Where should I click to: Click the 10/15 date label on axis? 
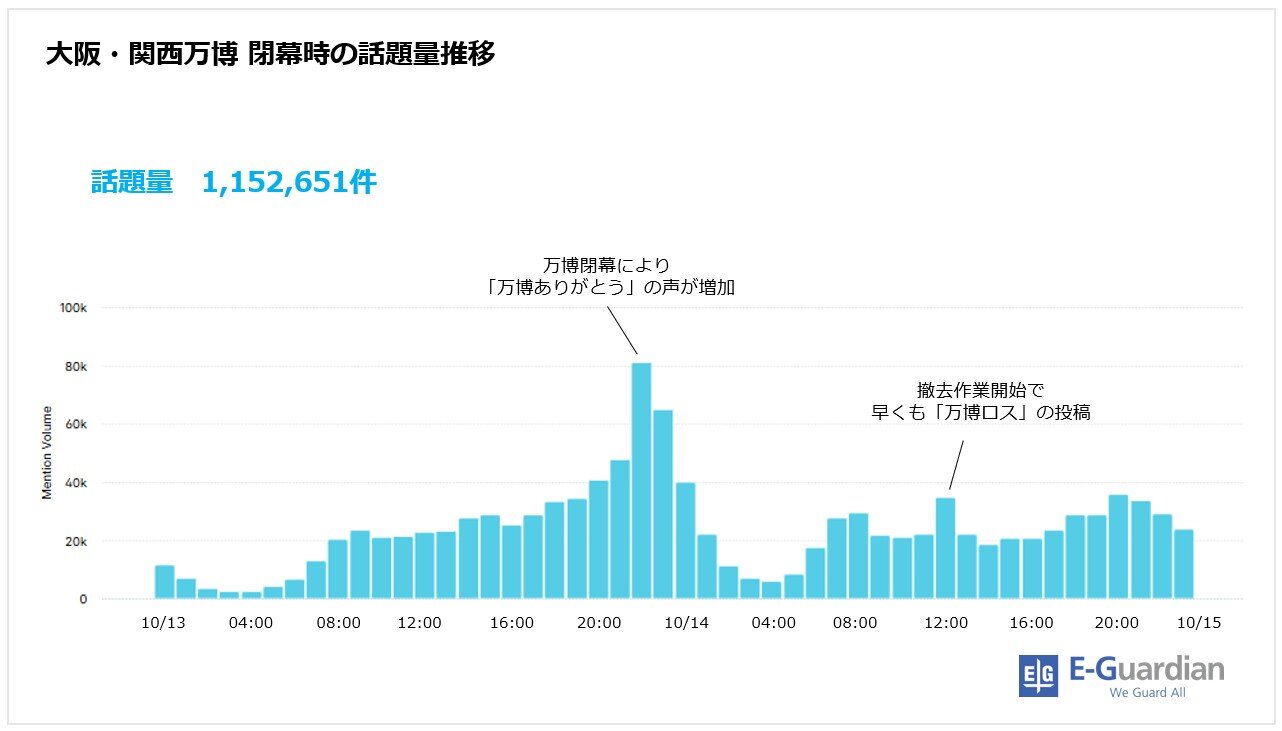coord(1200,623)
